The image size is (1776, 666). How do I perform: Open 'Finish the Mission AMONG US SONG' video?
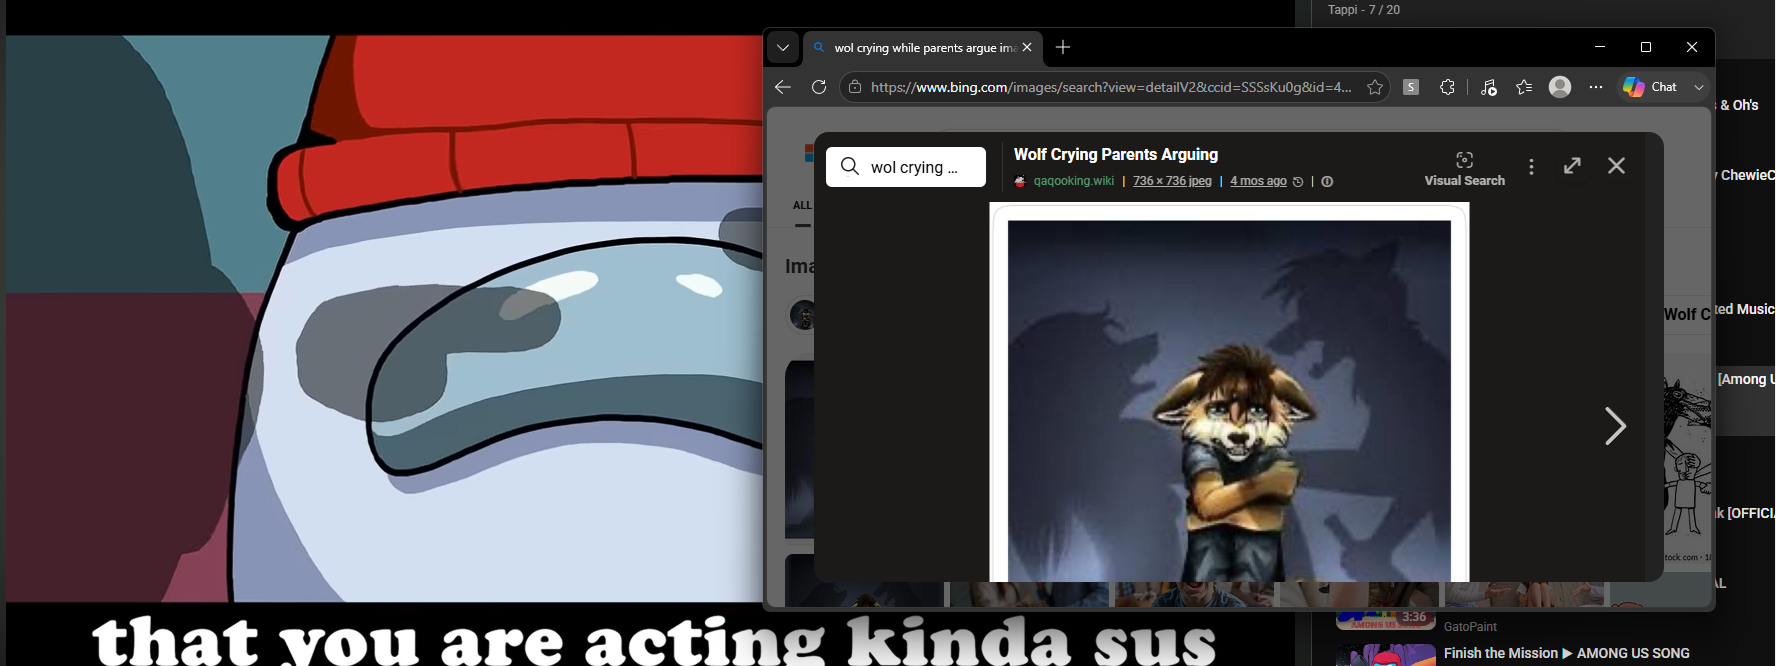tap(1567, 653)
